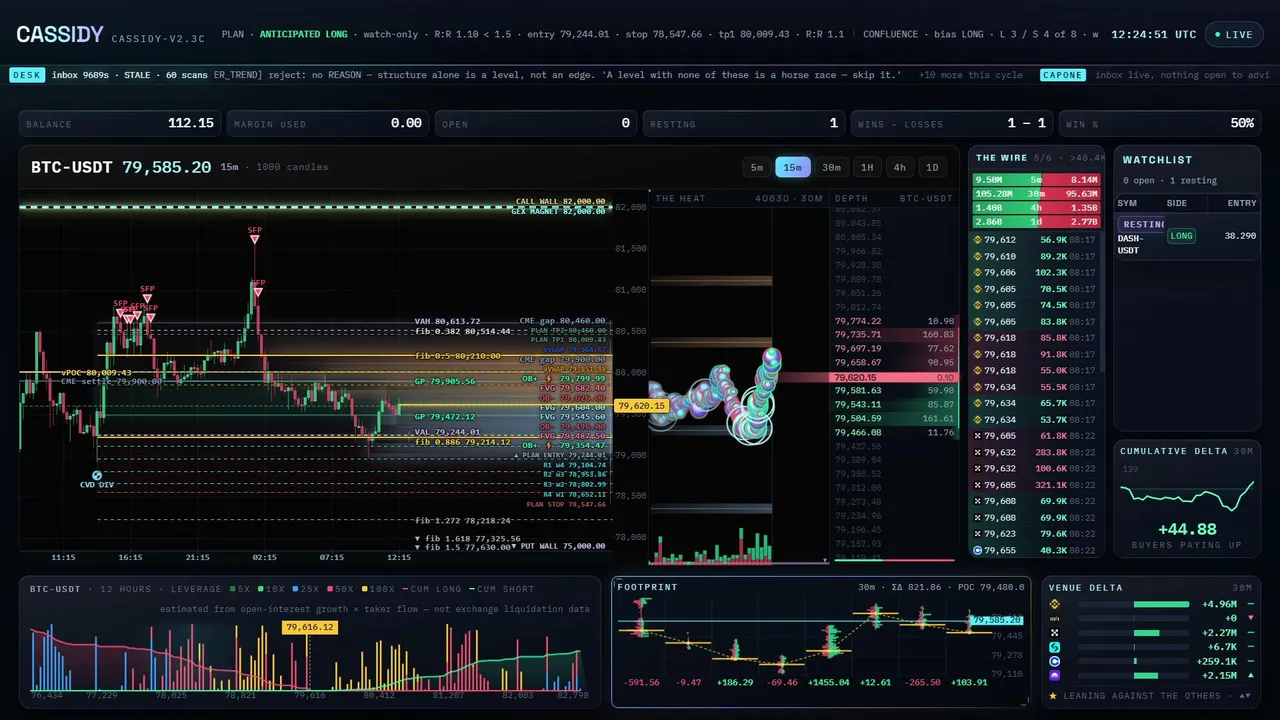Image resolution: width=1280 pixels, height=720 pixels.
Task: Click blue exchange icon on 79,655 wire row
Action: (x=978, y=550)
